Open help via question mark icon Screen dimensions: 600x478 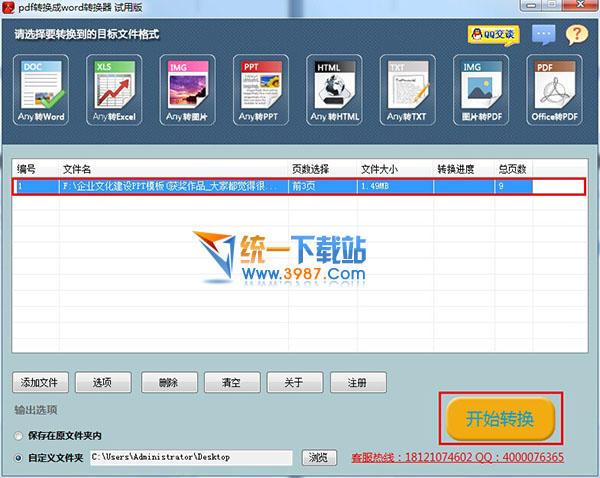575,35
